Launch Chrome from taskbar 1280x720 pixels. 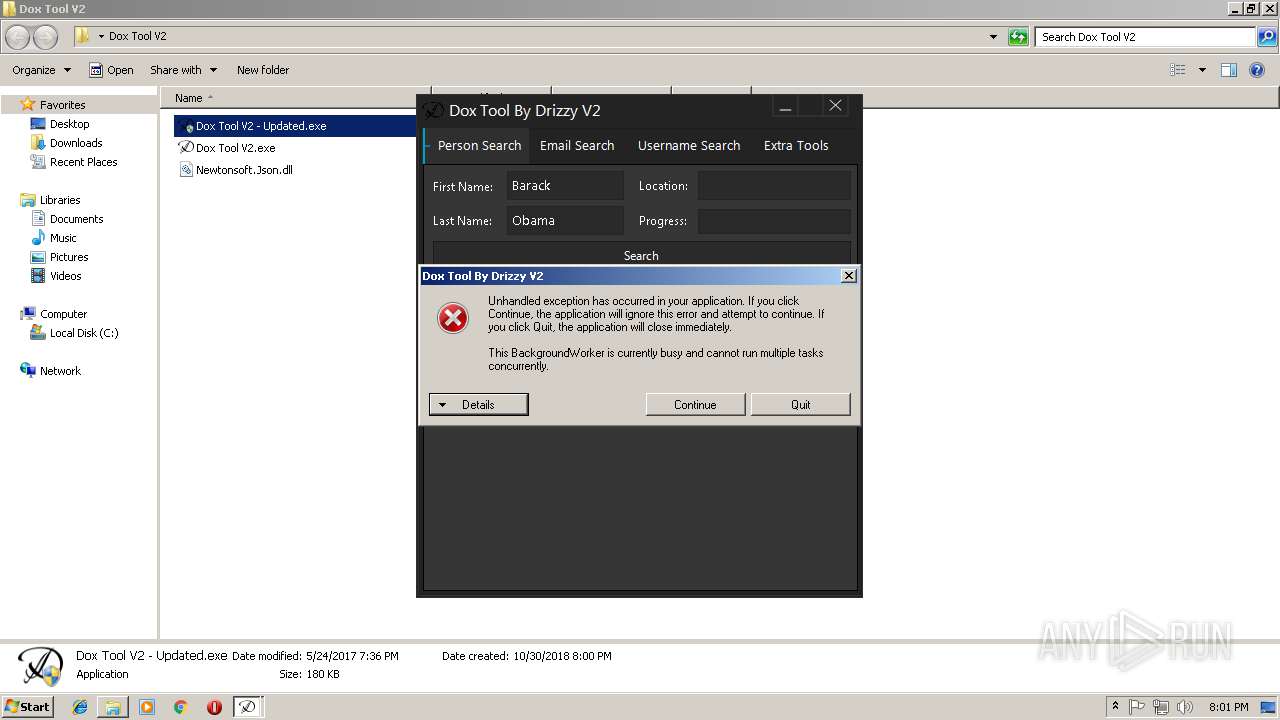181,707
